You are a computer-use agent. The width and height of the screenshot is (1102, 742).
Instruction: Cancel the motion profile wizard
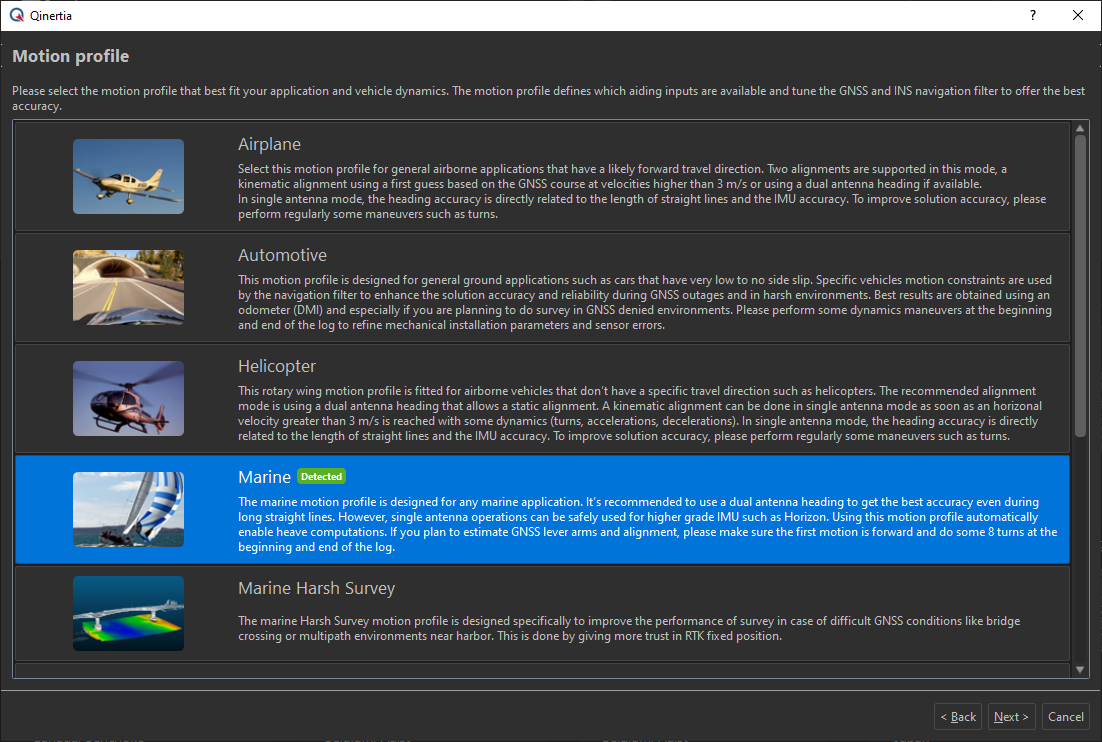[x=1065, y=716]
